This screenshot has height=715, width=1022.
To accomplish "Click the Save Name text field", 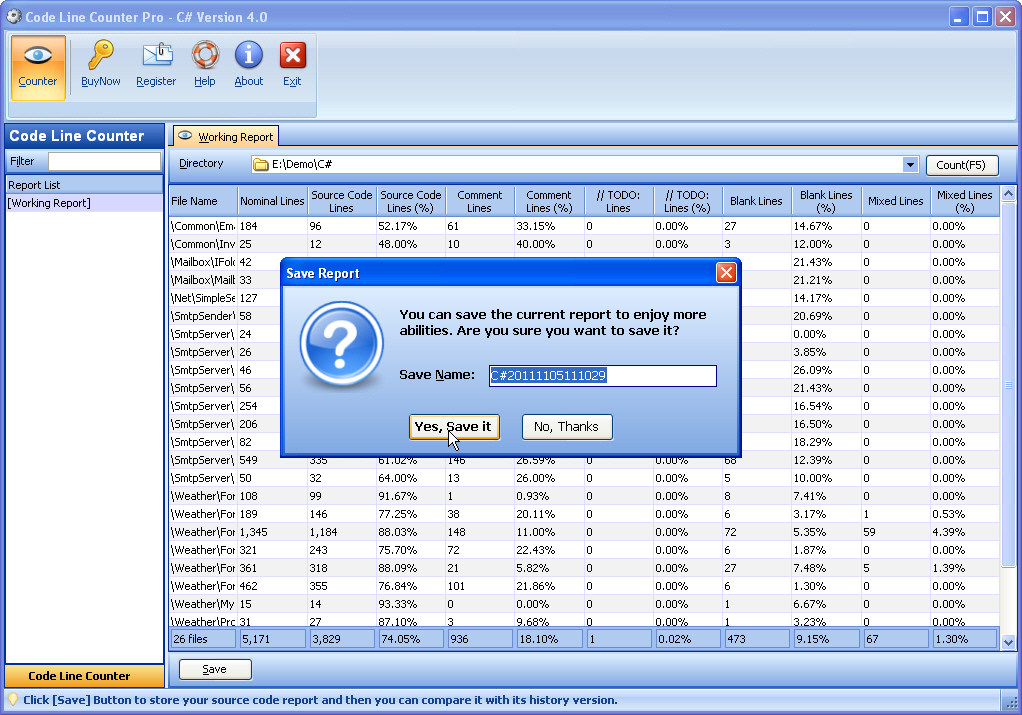I will (603, 375).
